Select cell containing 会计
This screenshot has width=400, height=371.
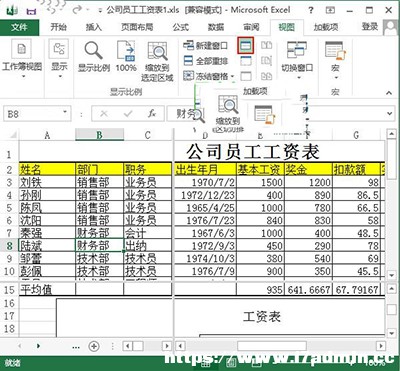click(147, 233)
